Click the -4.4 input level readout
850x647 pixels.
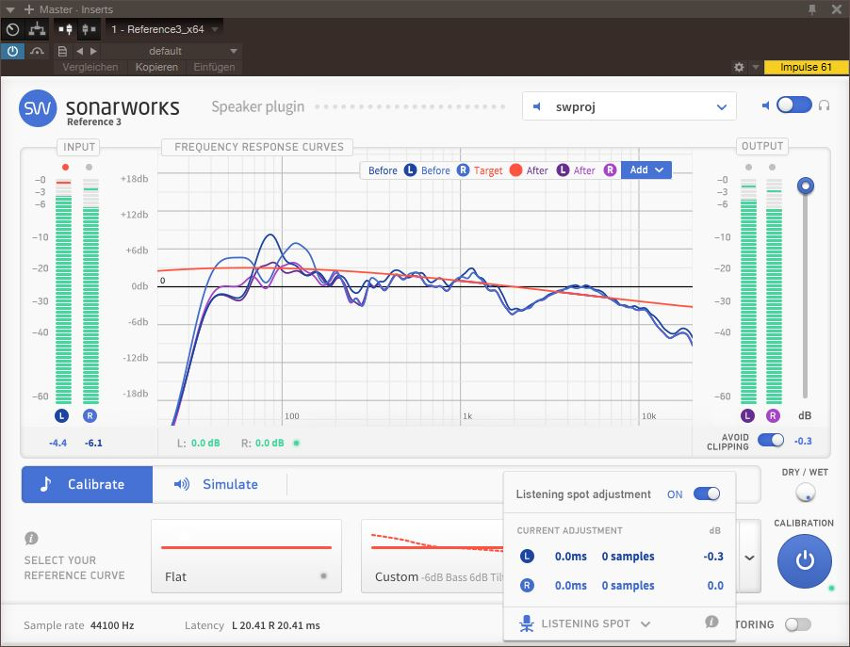pos(58,443)
